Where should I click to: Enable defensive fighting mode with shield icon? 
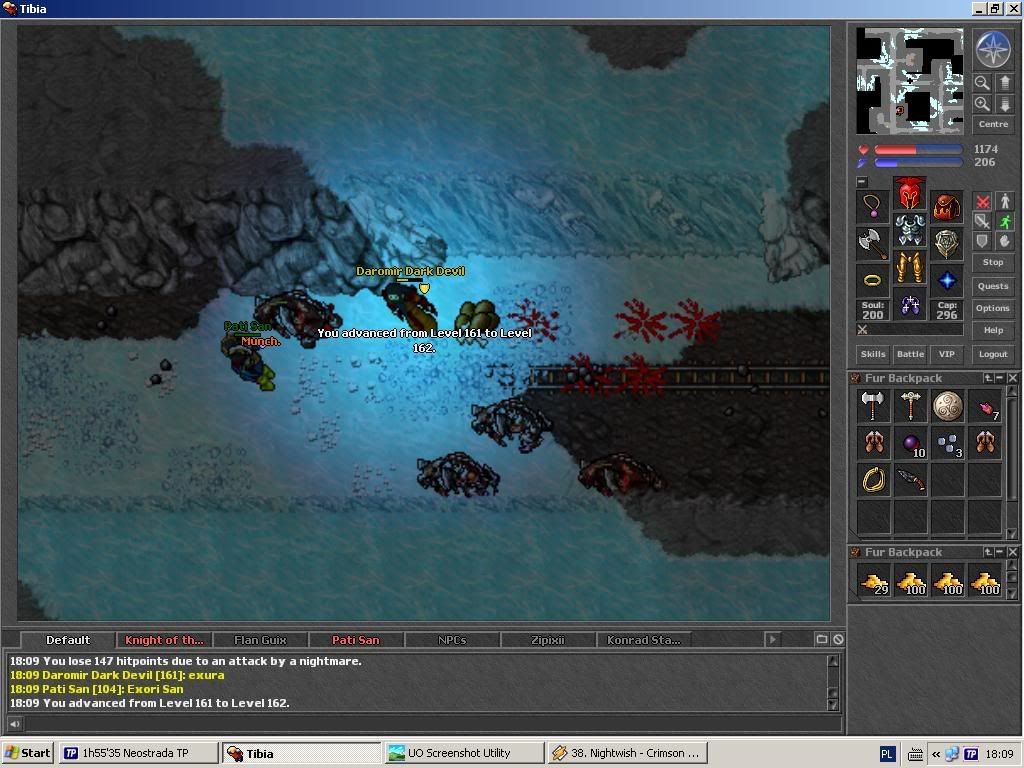tap(982, 241)
